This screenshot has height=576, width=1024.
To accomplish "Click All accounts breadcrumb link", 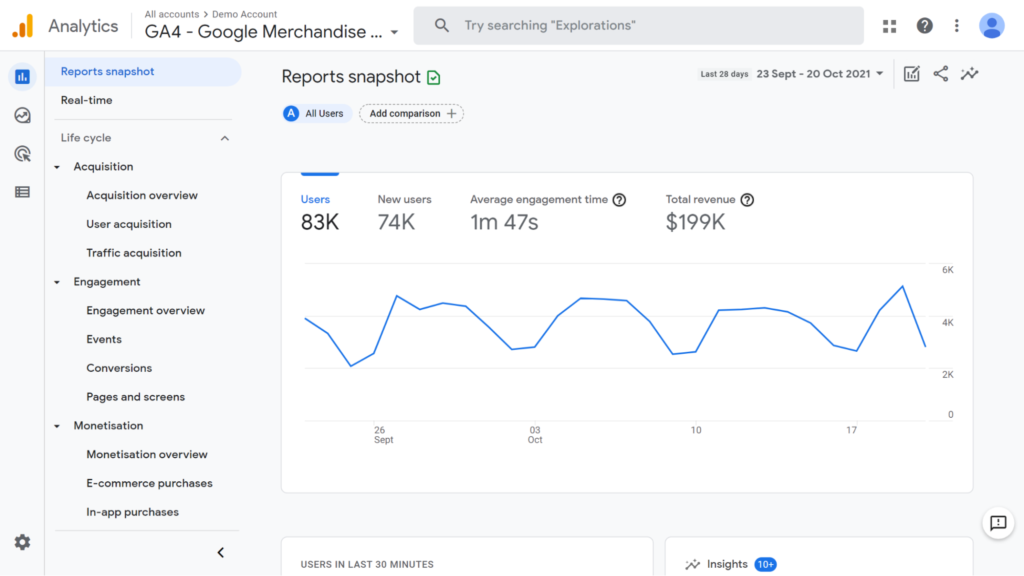I will (x=172, y=14).
